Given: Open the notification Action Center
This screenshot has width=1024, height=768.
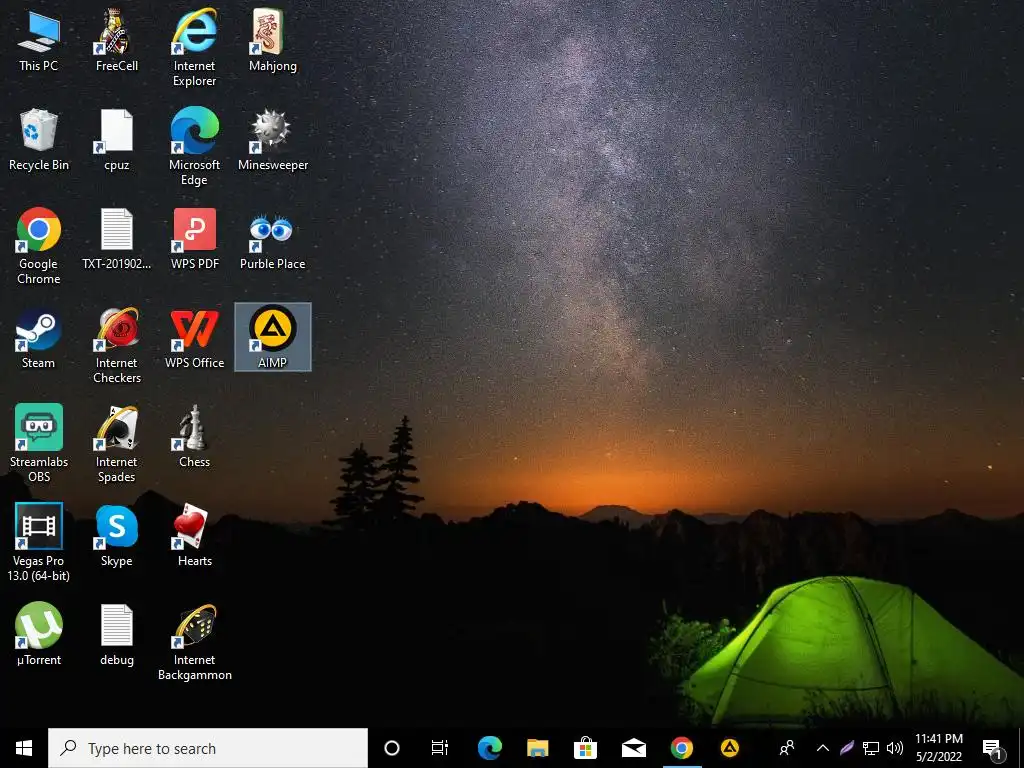Looking at the screenshot, I should tap(992, 749).
